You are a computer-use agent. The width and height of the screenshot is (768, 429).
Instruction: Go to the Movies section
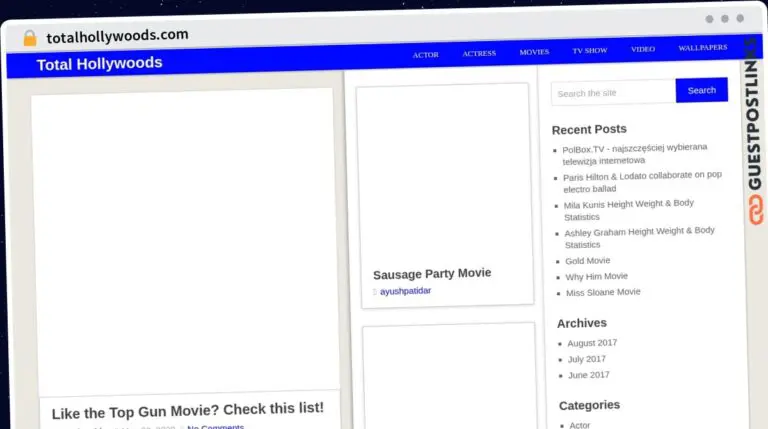tap(534, 52)
